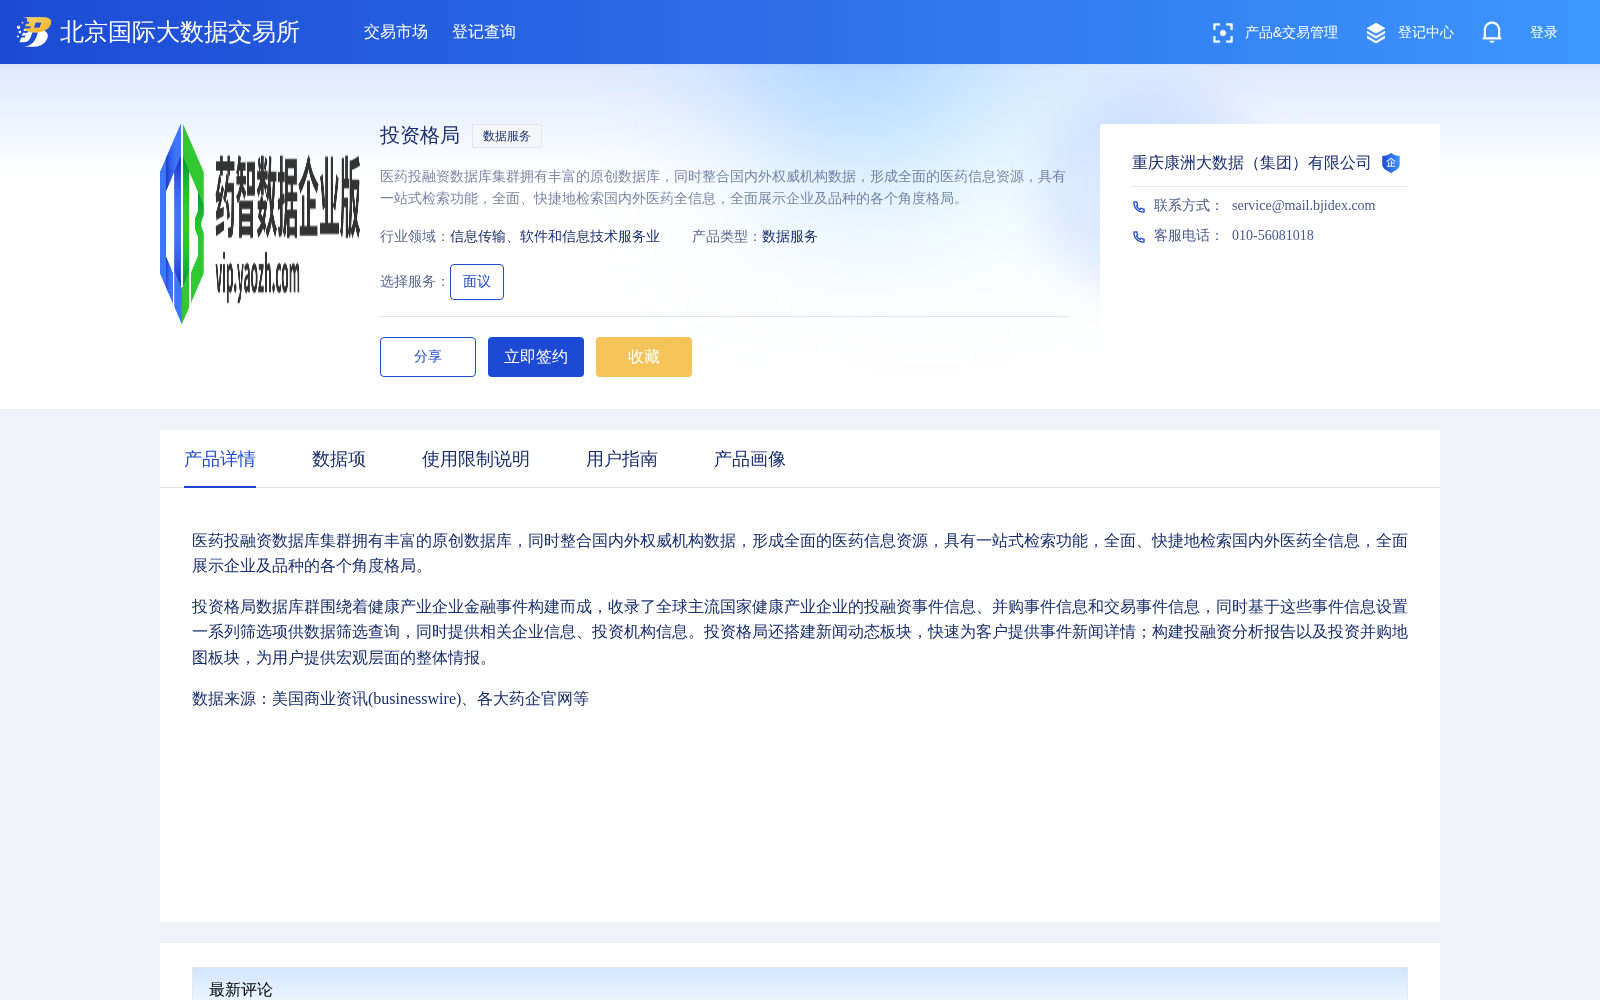The height and width of the screenshot is (1000, 1600).
Task: Click the email service@mail.bjidex.com
Action: [1303, 205]
